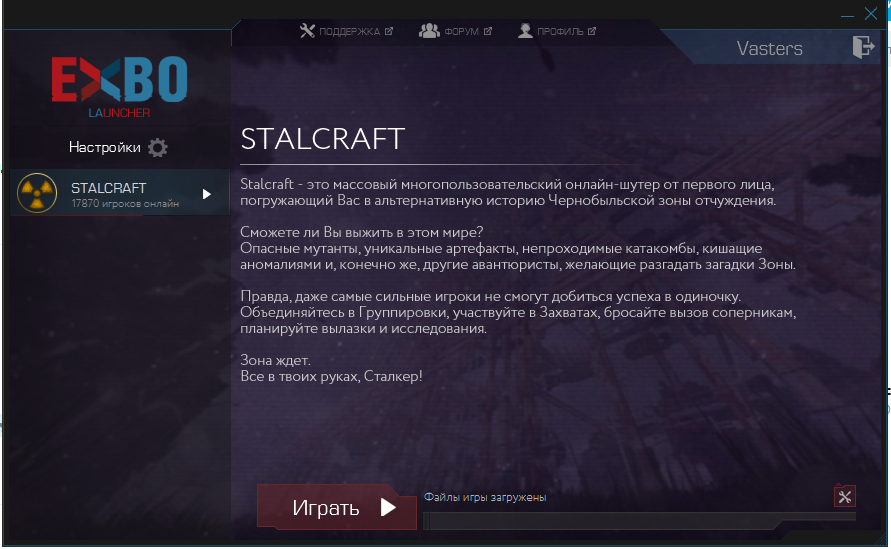The image size is (891, 549).
Task: Click the STALCRAFT heading title
Action: tap(323, 139)
